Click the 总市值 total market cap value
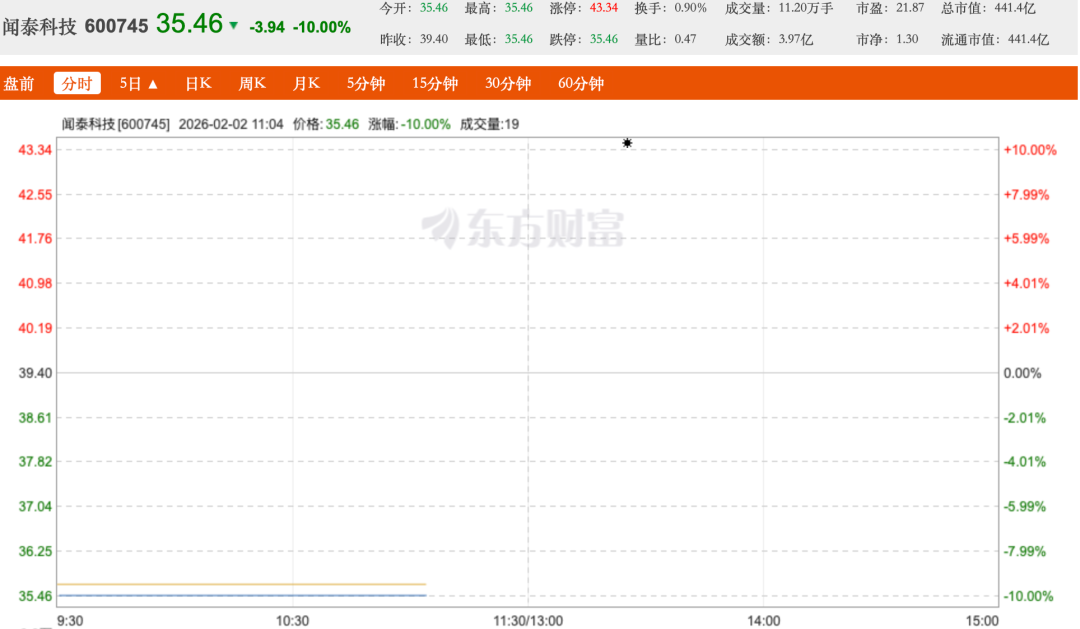Viewport: 1080px width, 629px height. click(x=1015, y=8)
